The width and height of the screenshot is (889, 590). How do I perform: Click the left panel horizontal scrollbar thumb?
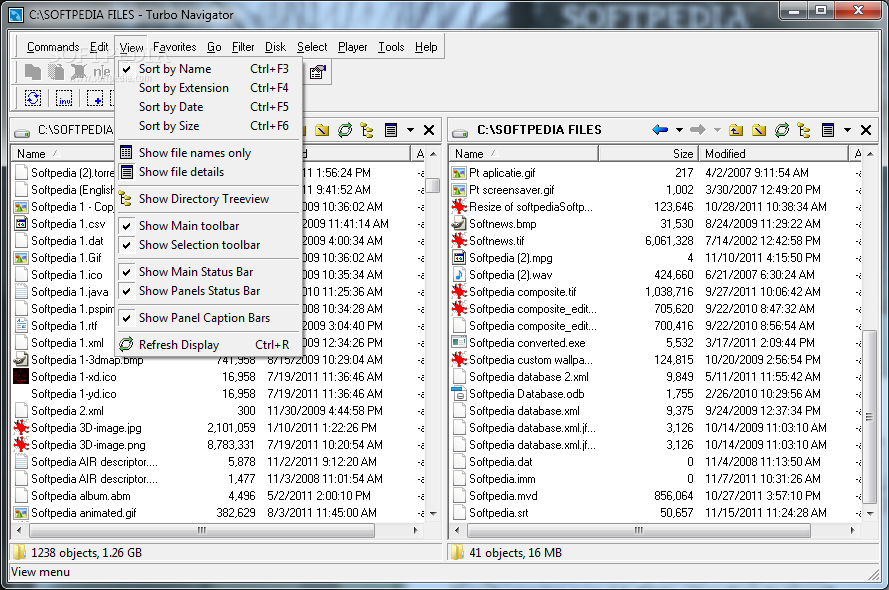point(202,530)
